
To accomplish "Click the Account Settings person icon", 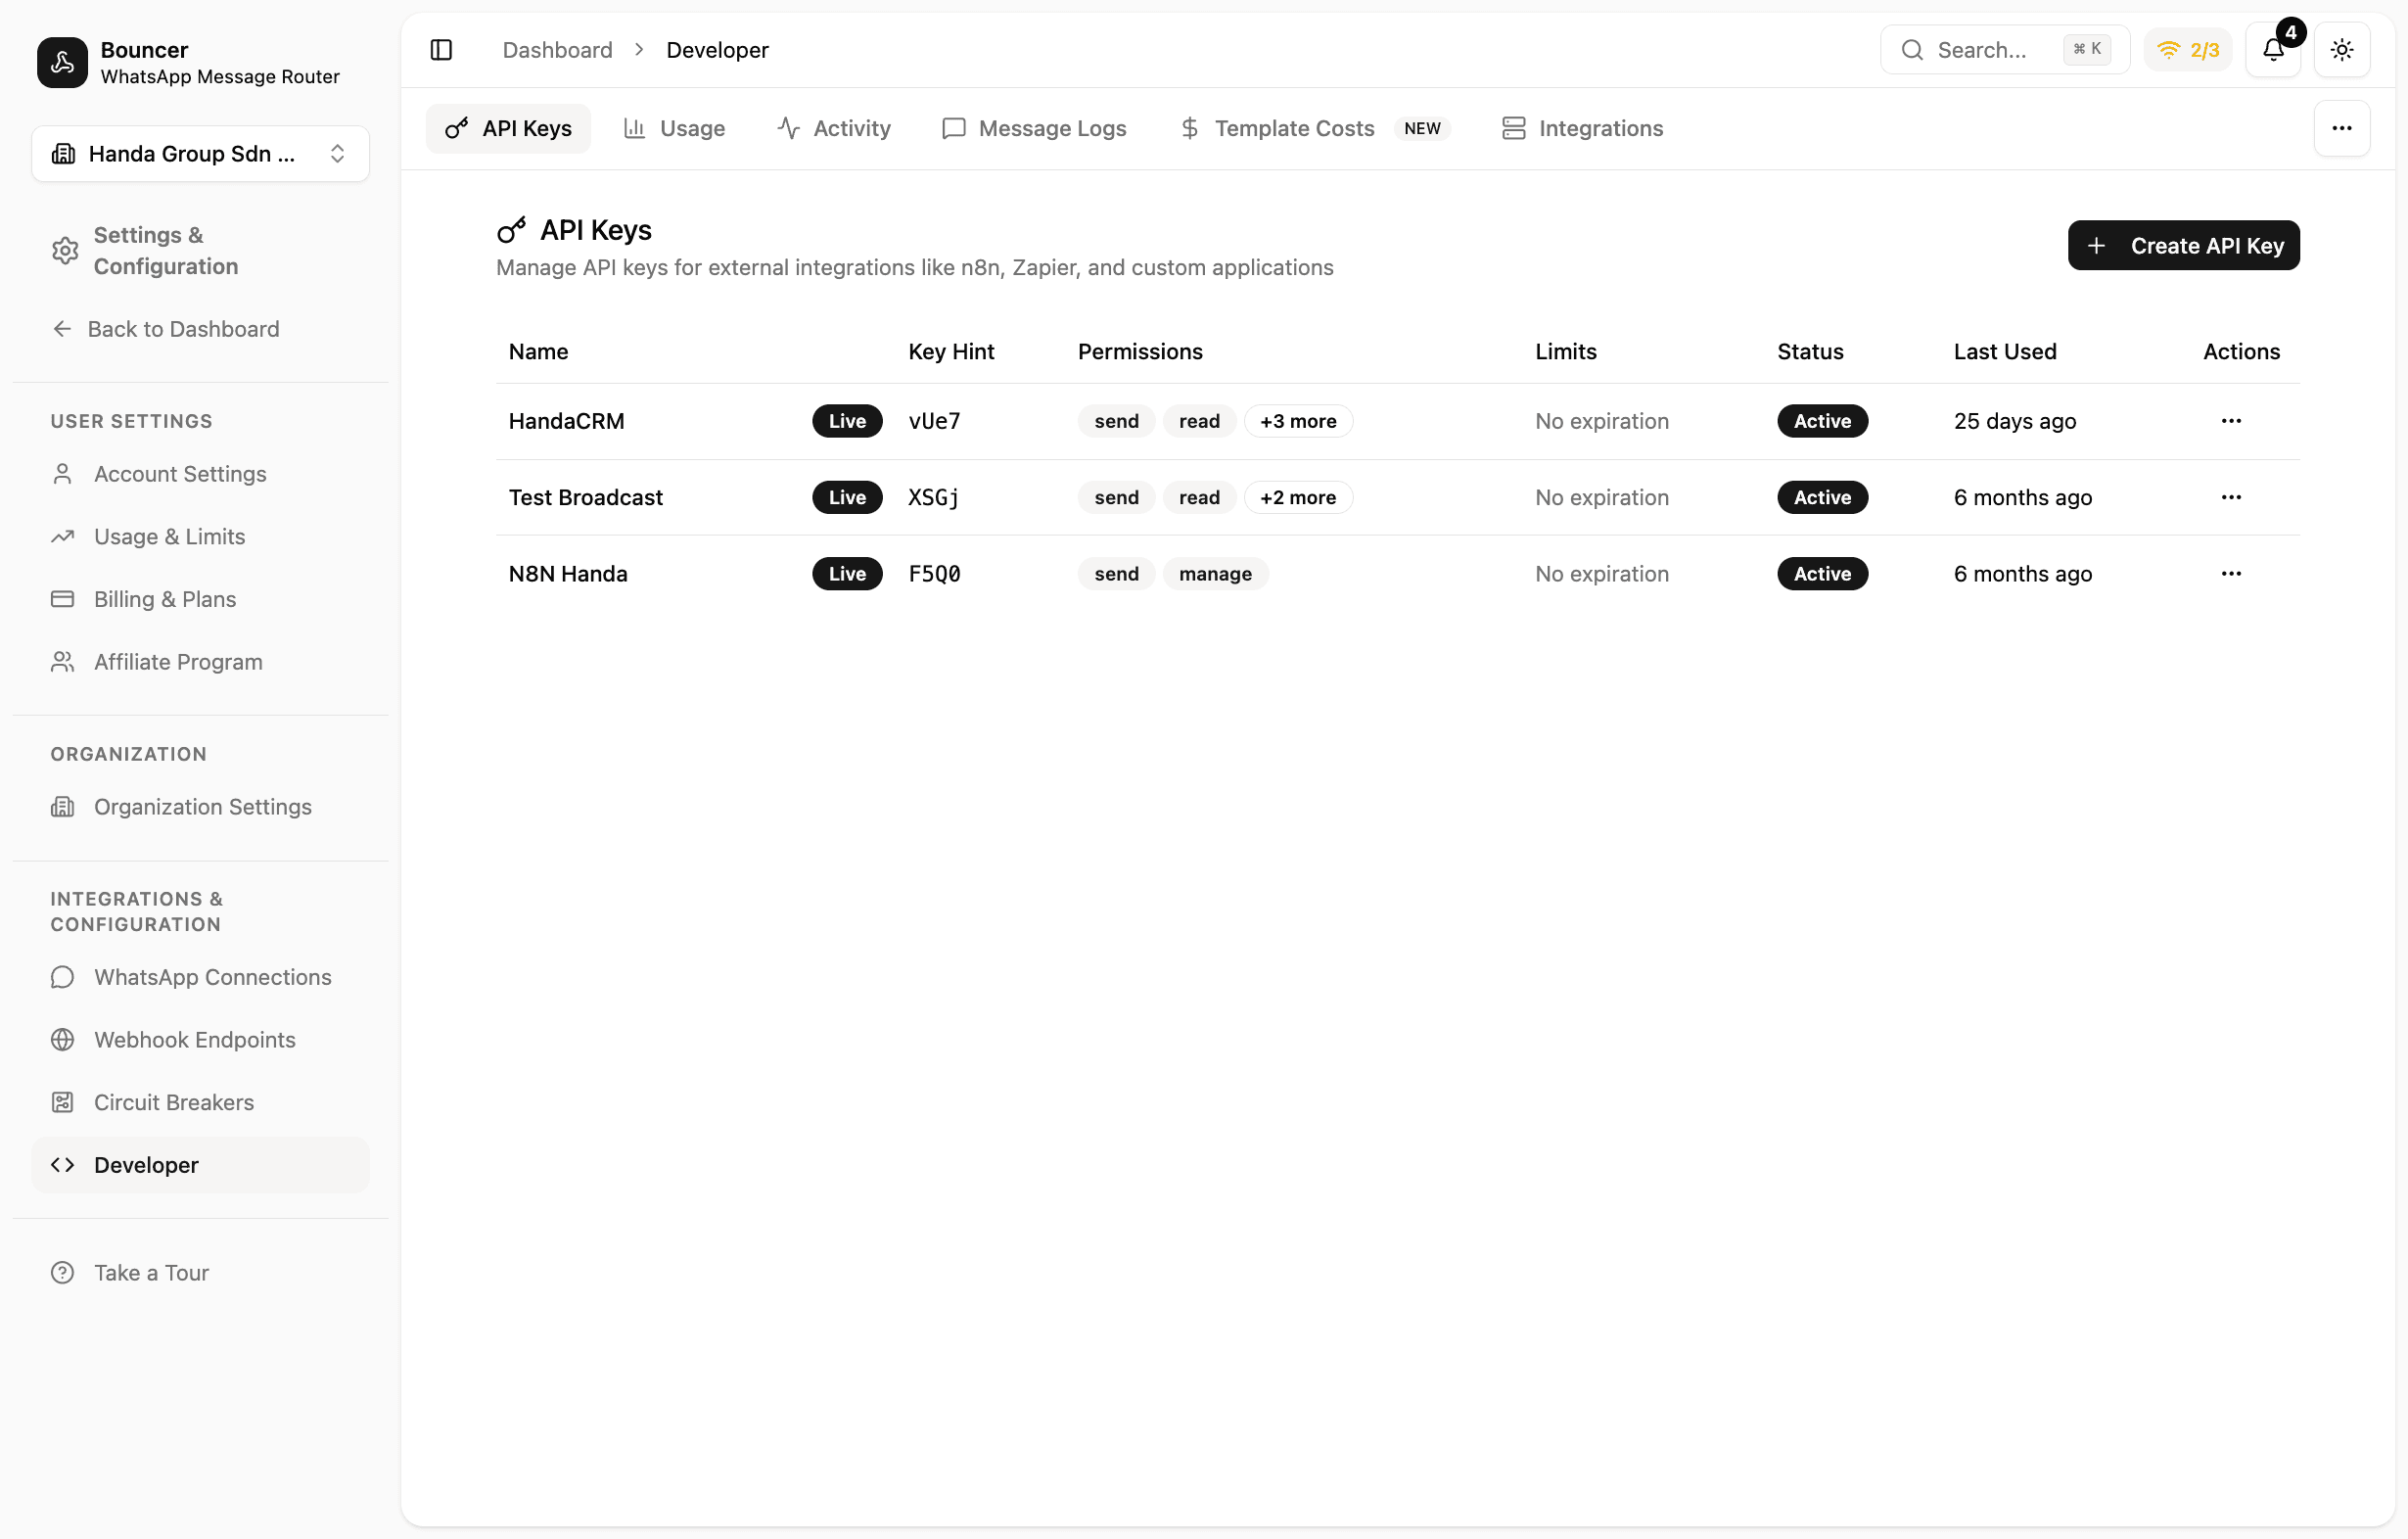I will click(63, 474).
